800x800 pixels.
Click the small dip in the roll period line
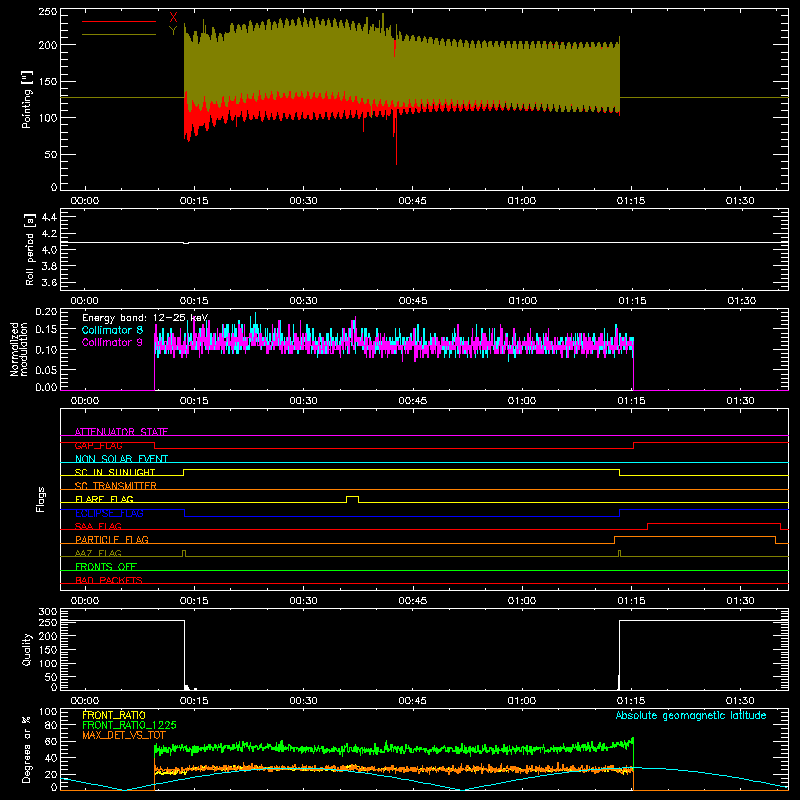click(186, 243)
